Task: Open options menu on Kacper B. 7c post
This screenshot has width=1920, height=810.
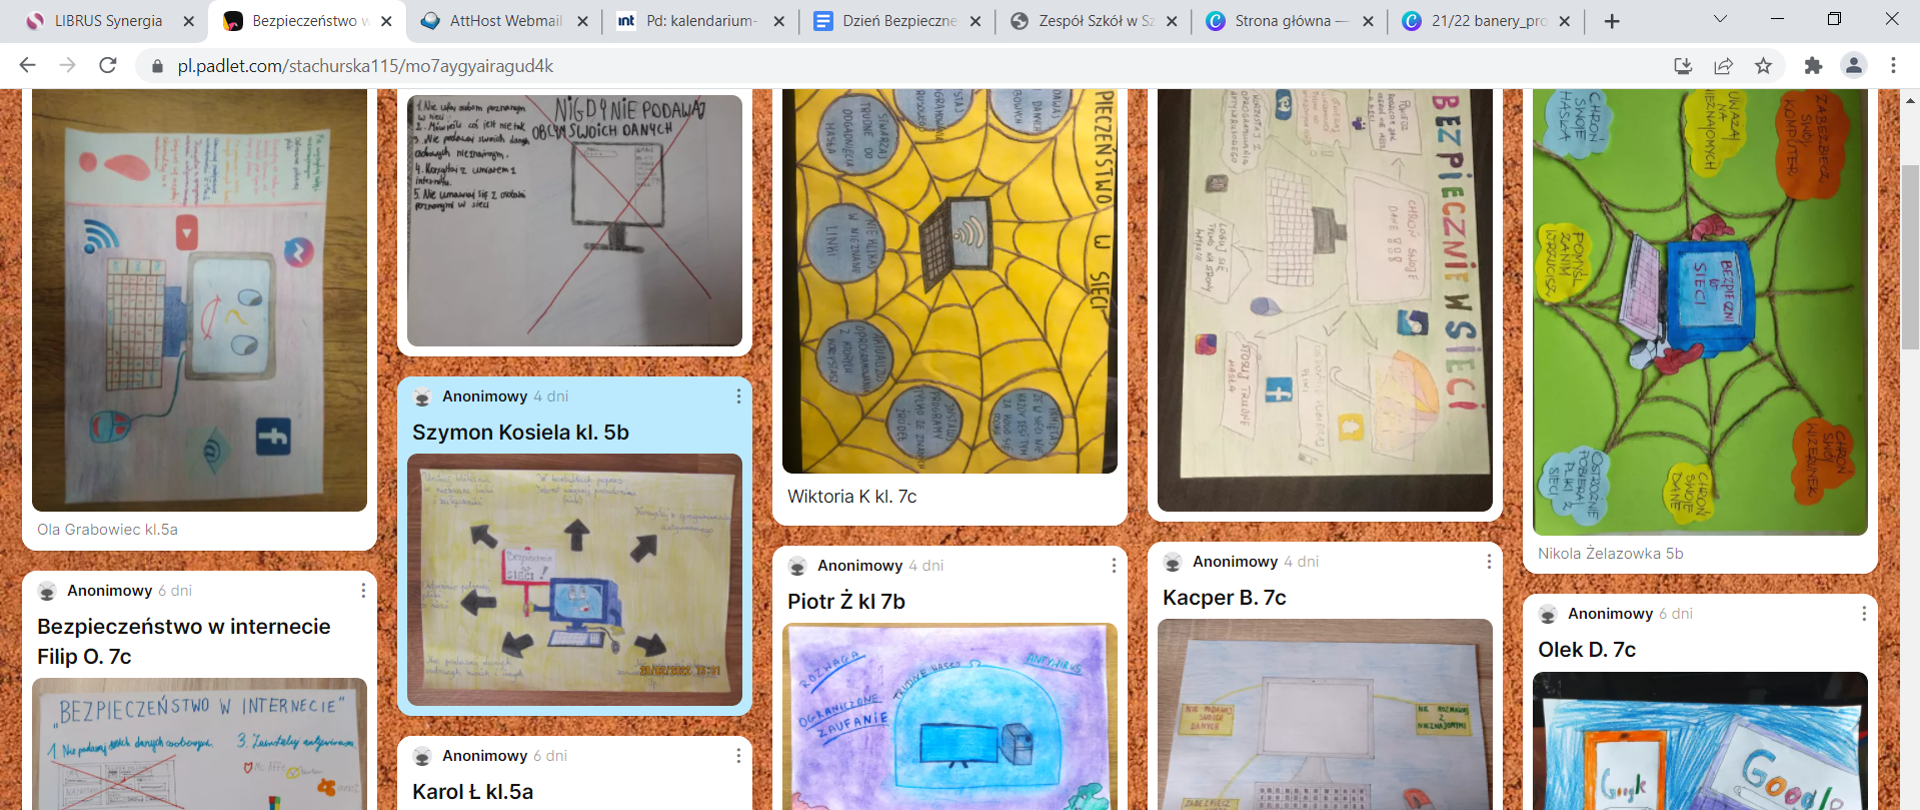Action: (1489, 561)
